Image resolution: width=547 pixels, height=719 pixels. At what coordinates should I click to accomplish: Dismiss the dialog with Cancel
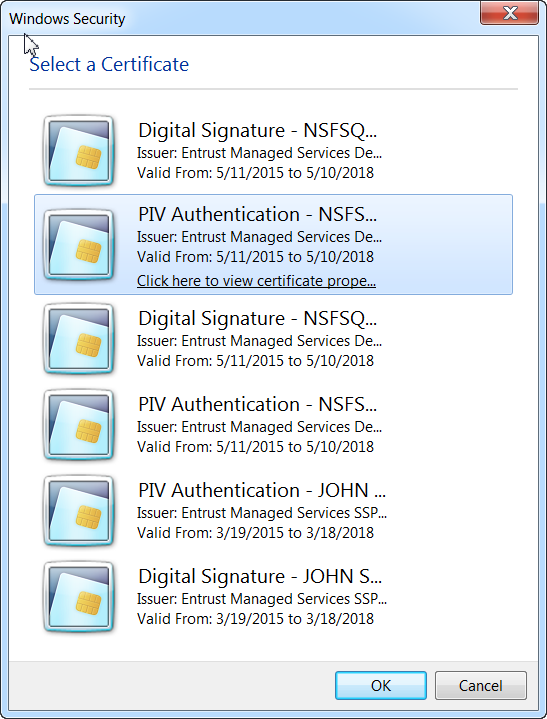[481, 686]
